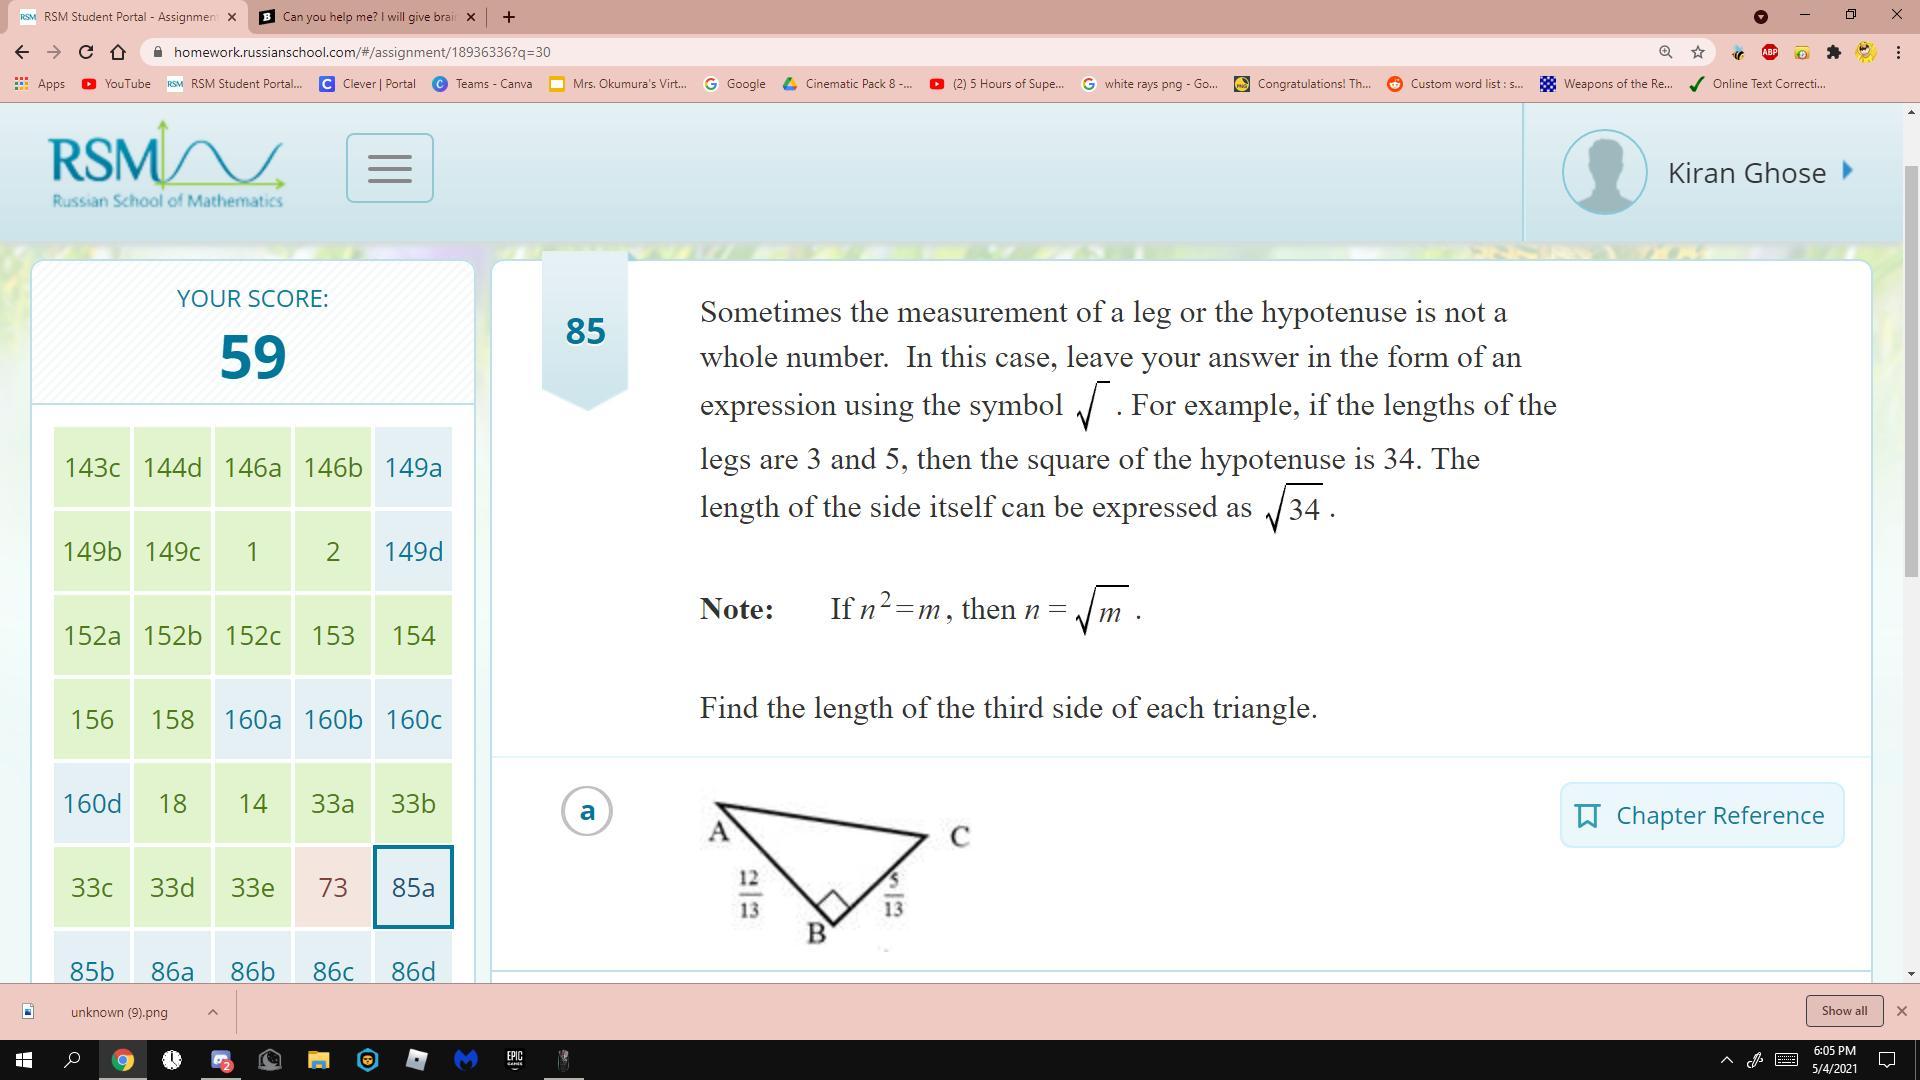Viewport: 1920px width, 1080px height.
Task: Select problem 73 in the grid
Action: pos(332,887)
